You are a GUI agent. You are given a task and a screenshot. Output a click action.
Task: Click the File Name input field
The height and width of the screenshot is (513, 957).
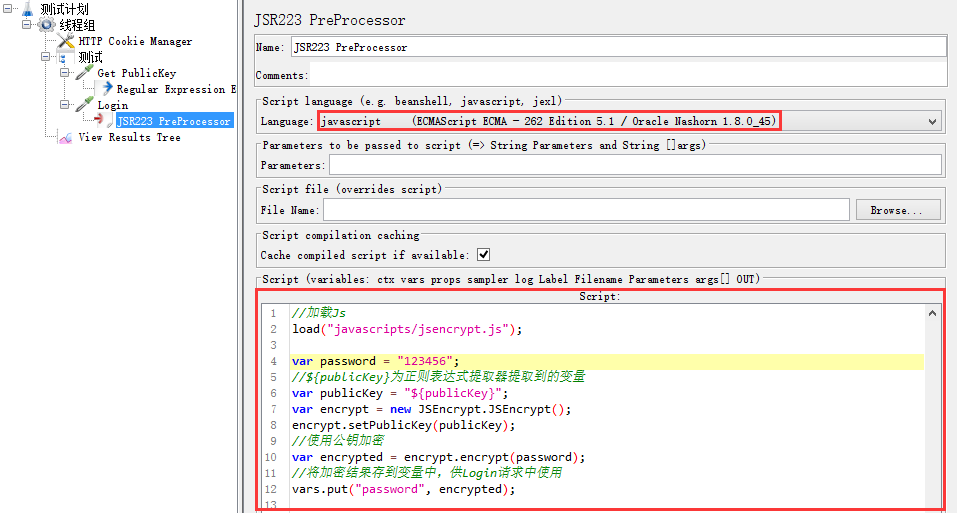(x=587, y=210)
